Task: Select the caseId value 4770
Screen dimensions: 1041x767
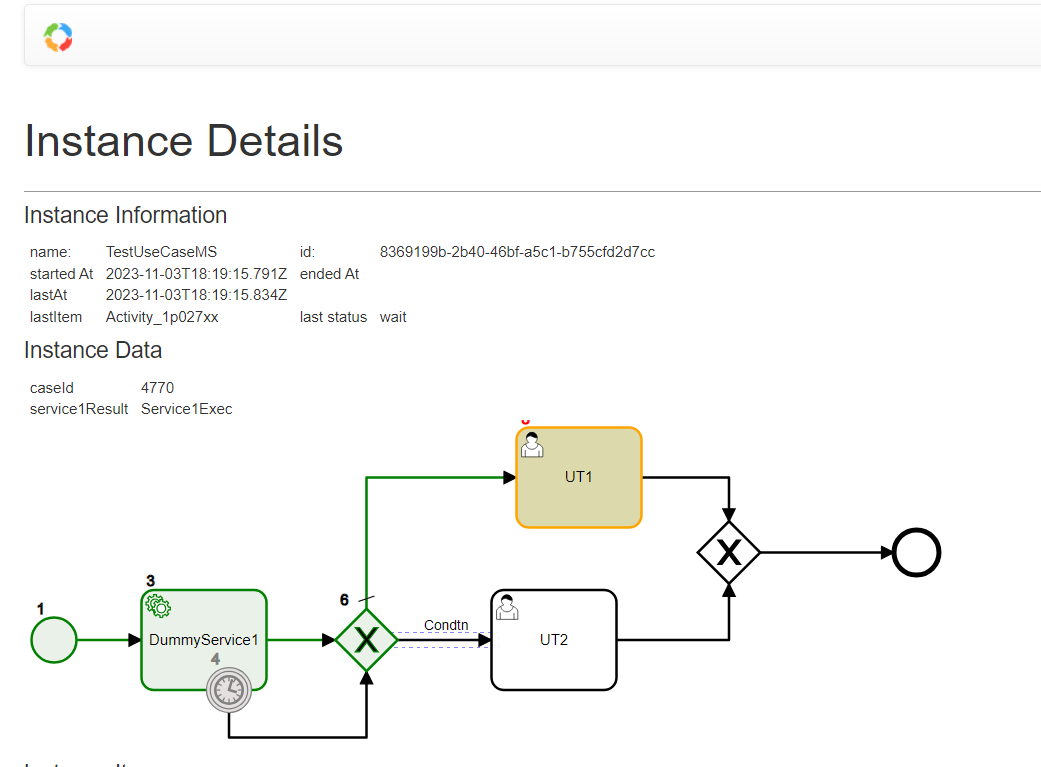Action: (157, 387)
